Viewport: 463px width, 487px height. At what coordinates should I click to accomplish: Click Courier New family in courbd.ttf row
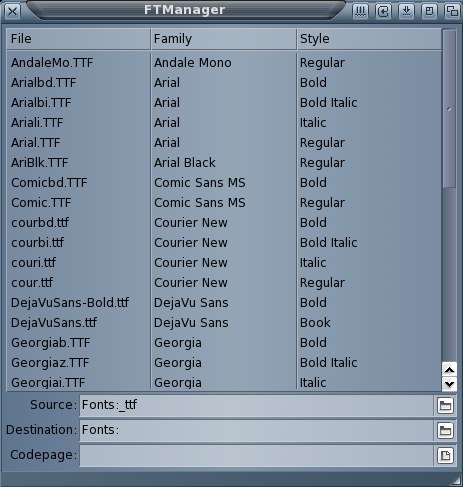[191, 223]
